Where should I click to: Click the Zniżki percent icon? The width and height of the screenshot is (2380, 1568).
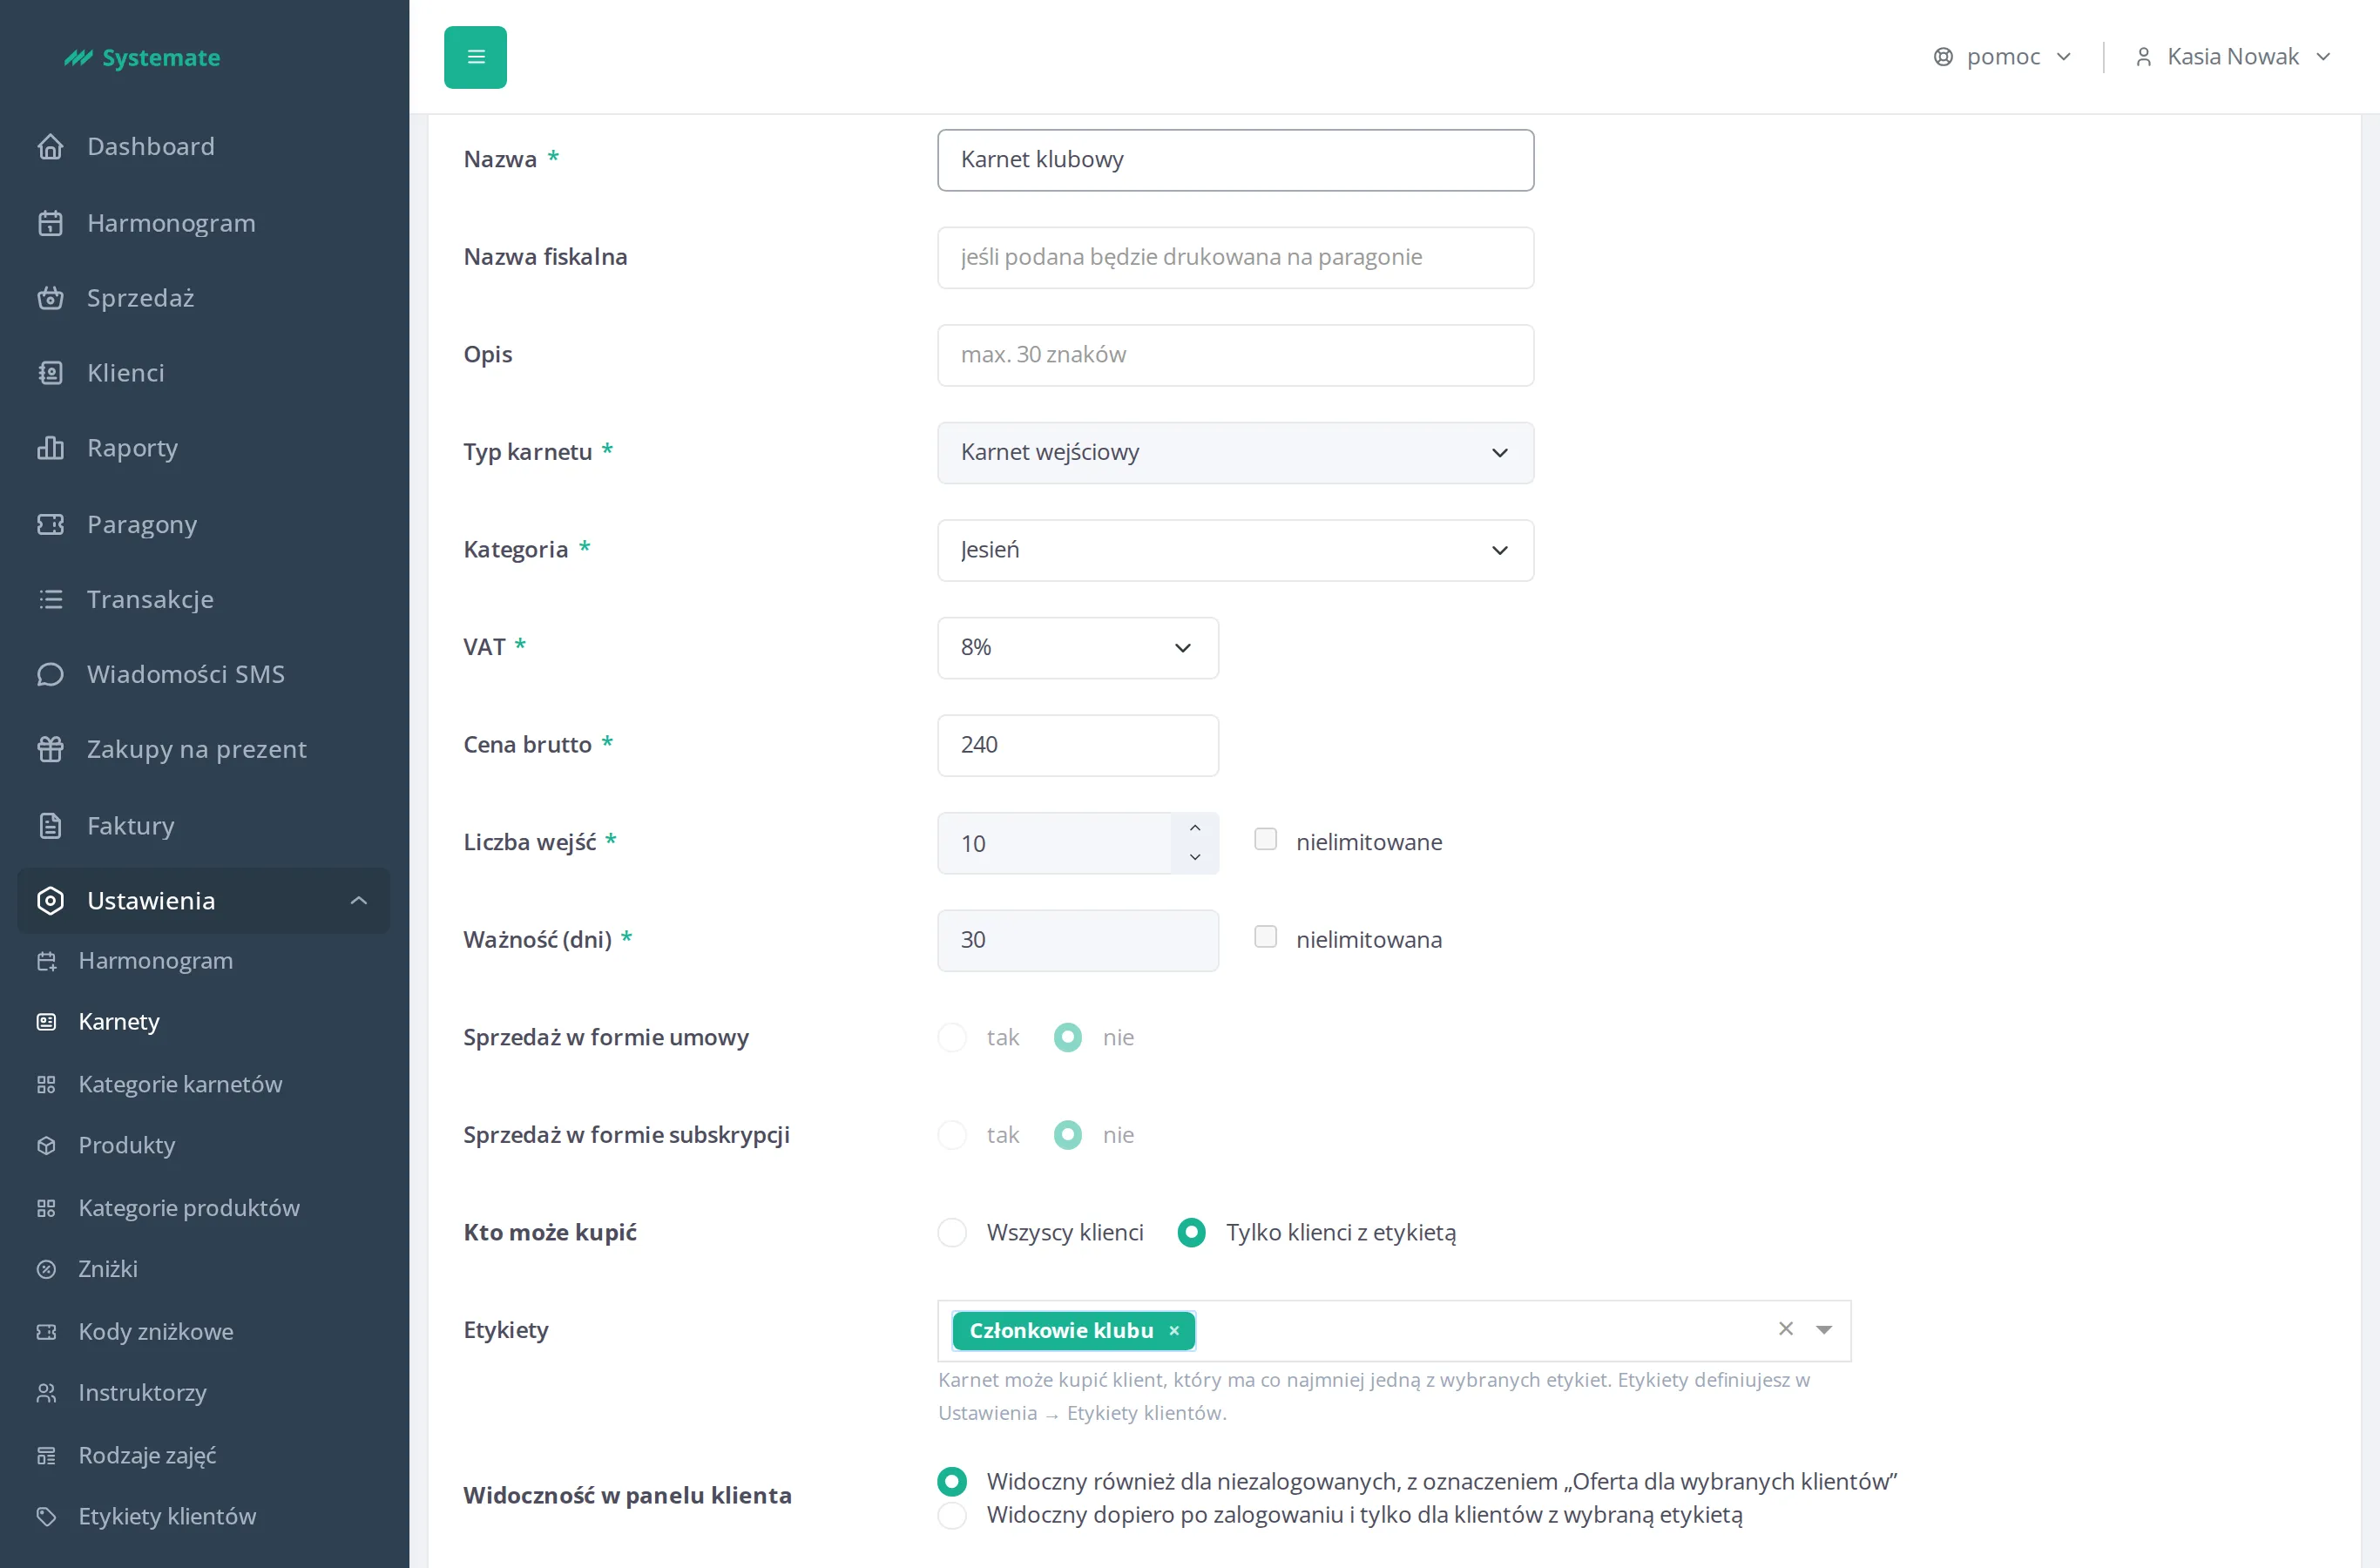(x=46, y=1269)
